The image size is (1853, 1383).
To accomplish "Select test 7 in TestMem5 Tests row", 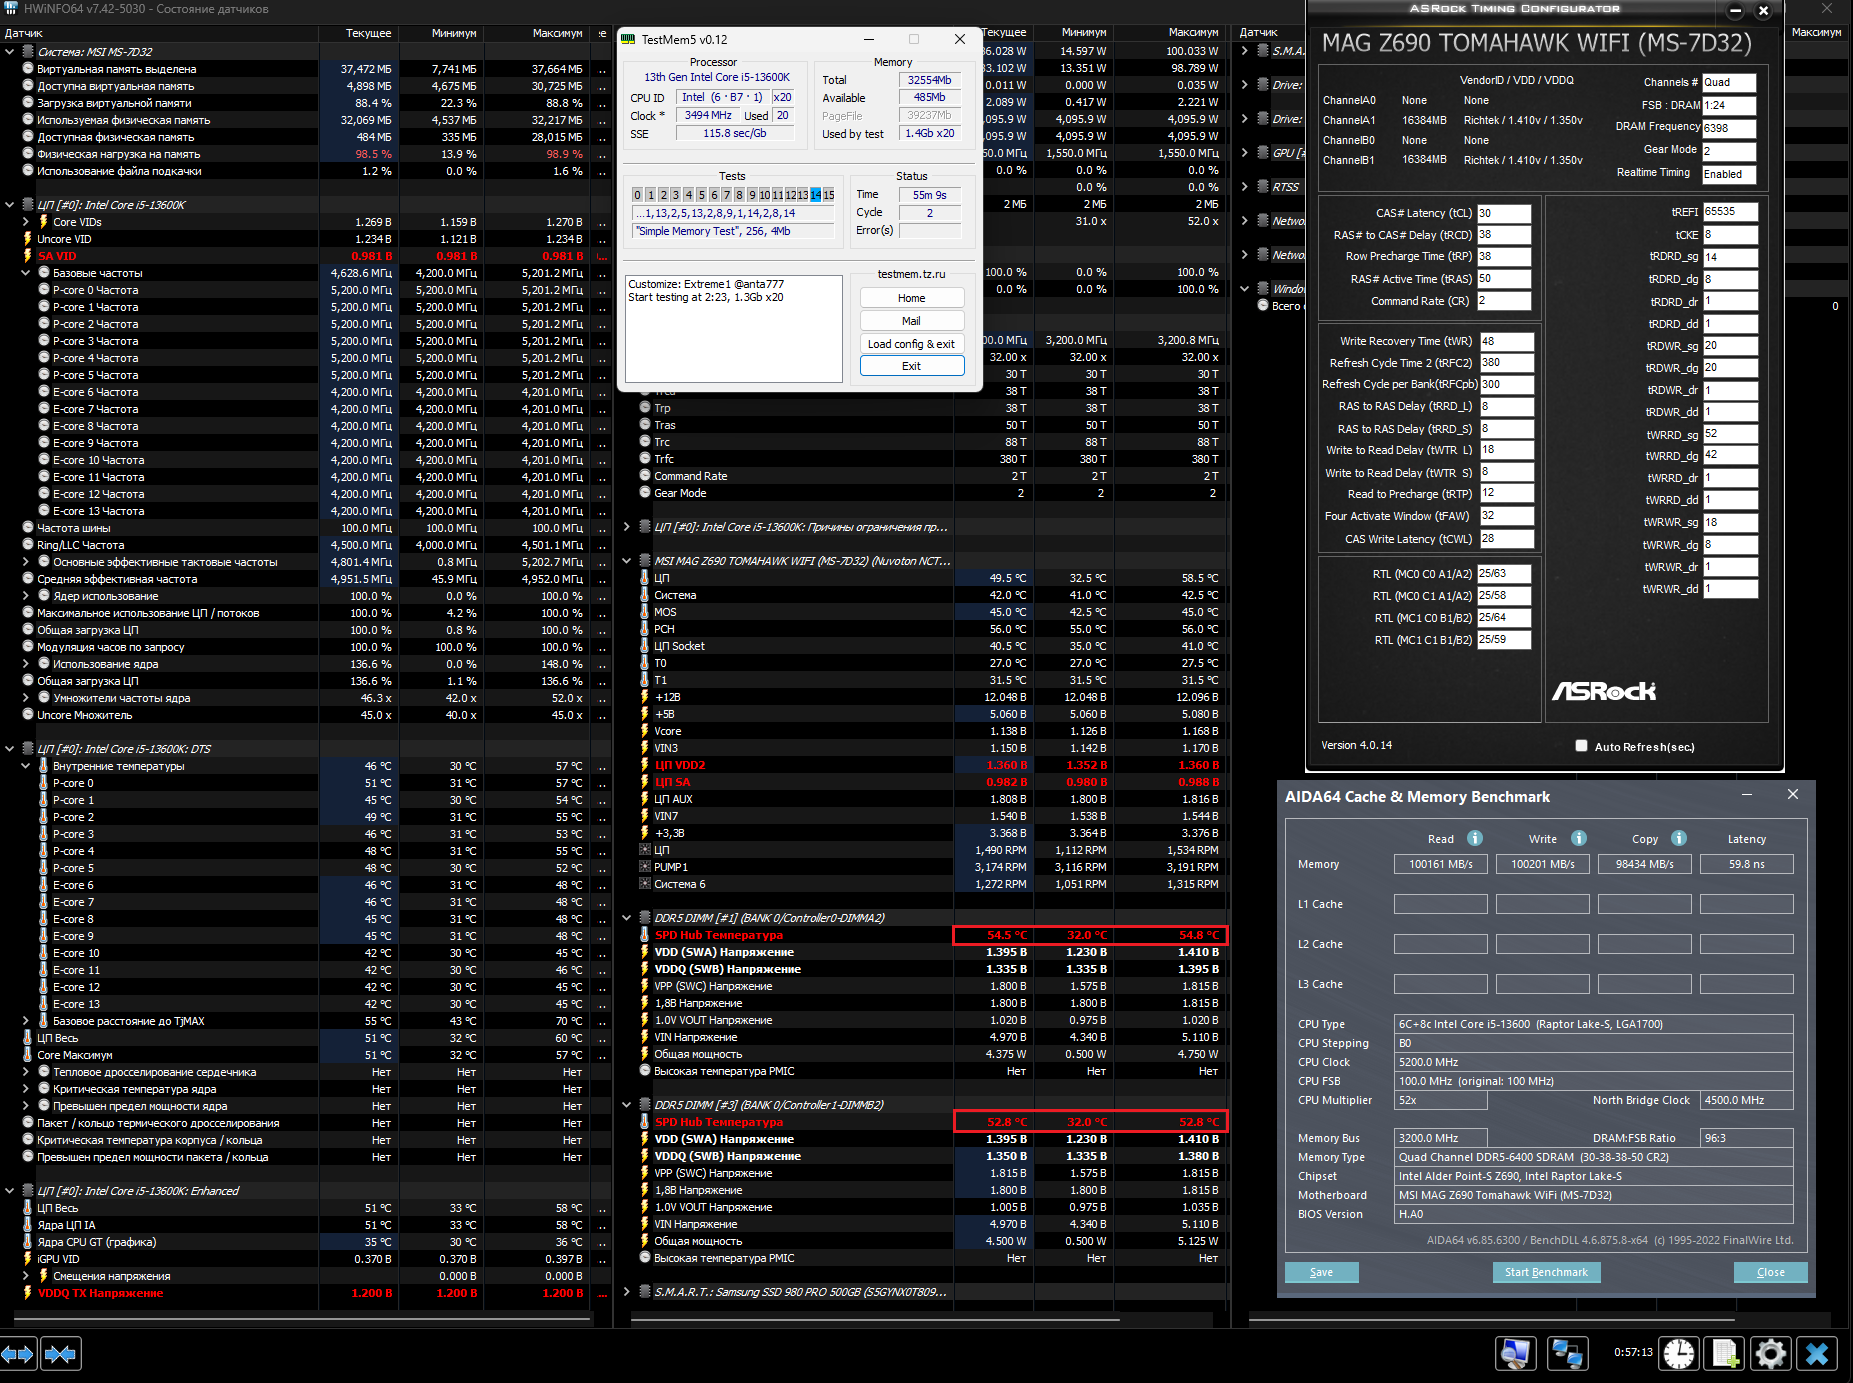I will point(727,195).
